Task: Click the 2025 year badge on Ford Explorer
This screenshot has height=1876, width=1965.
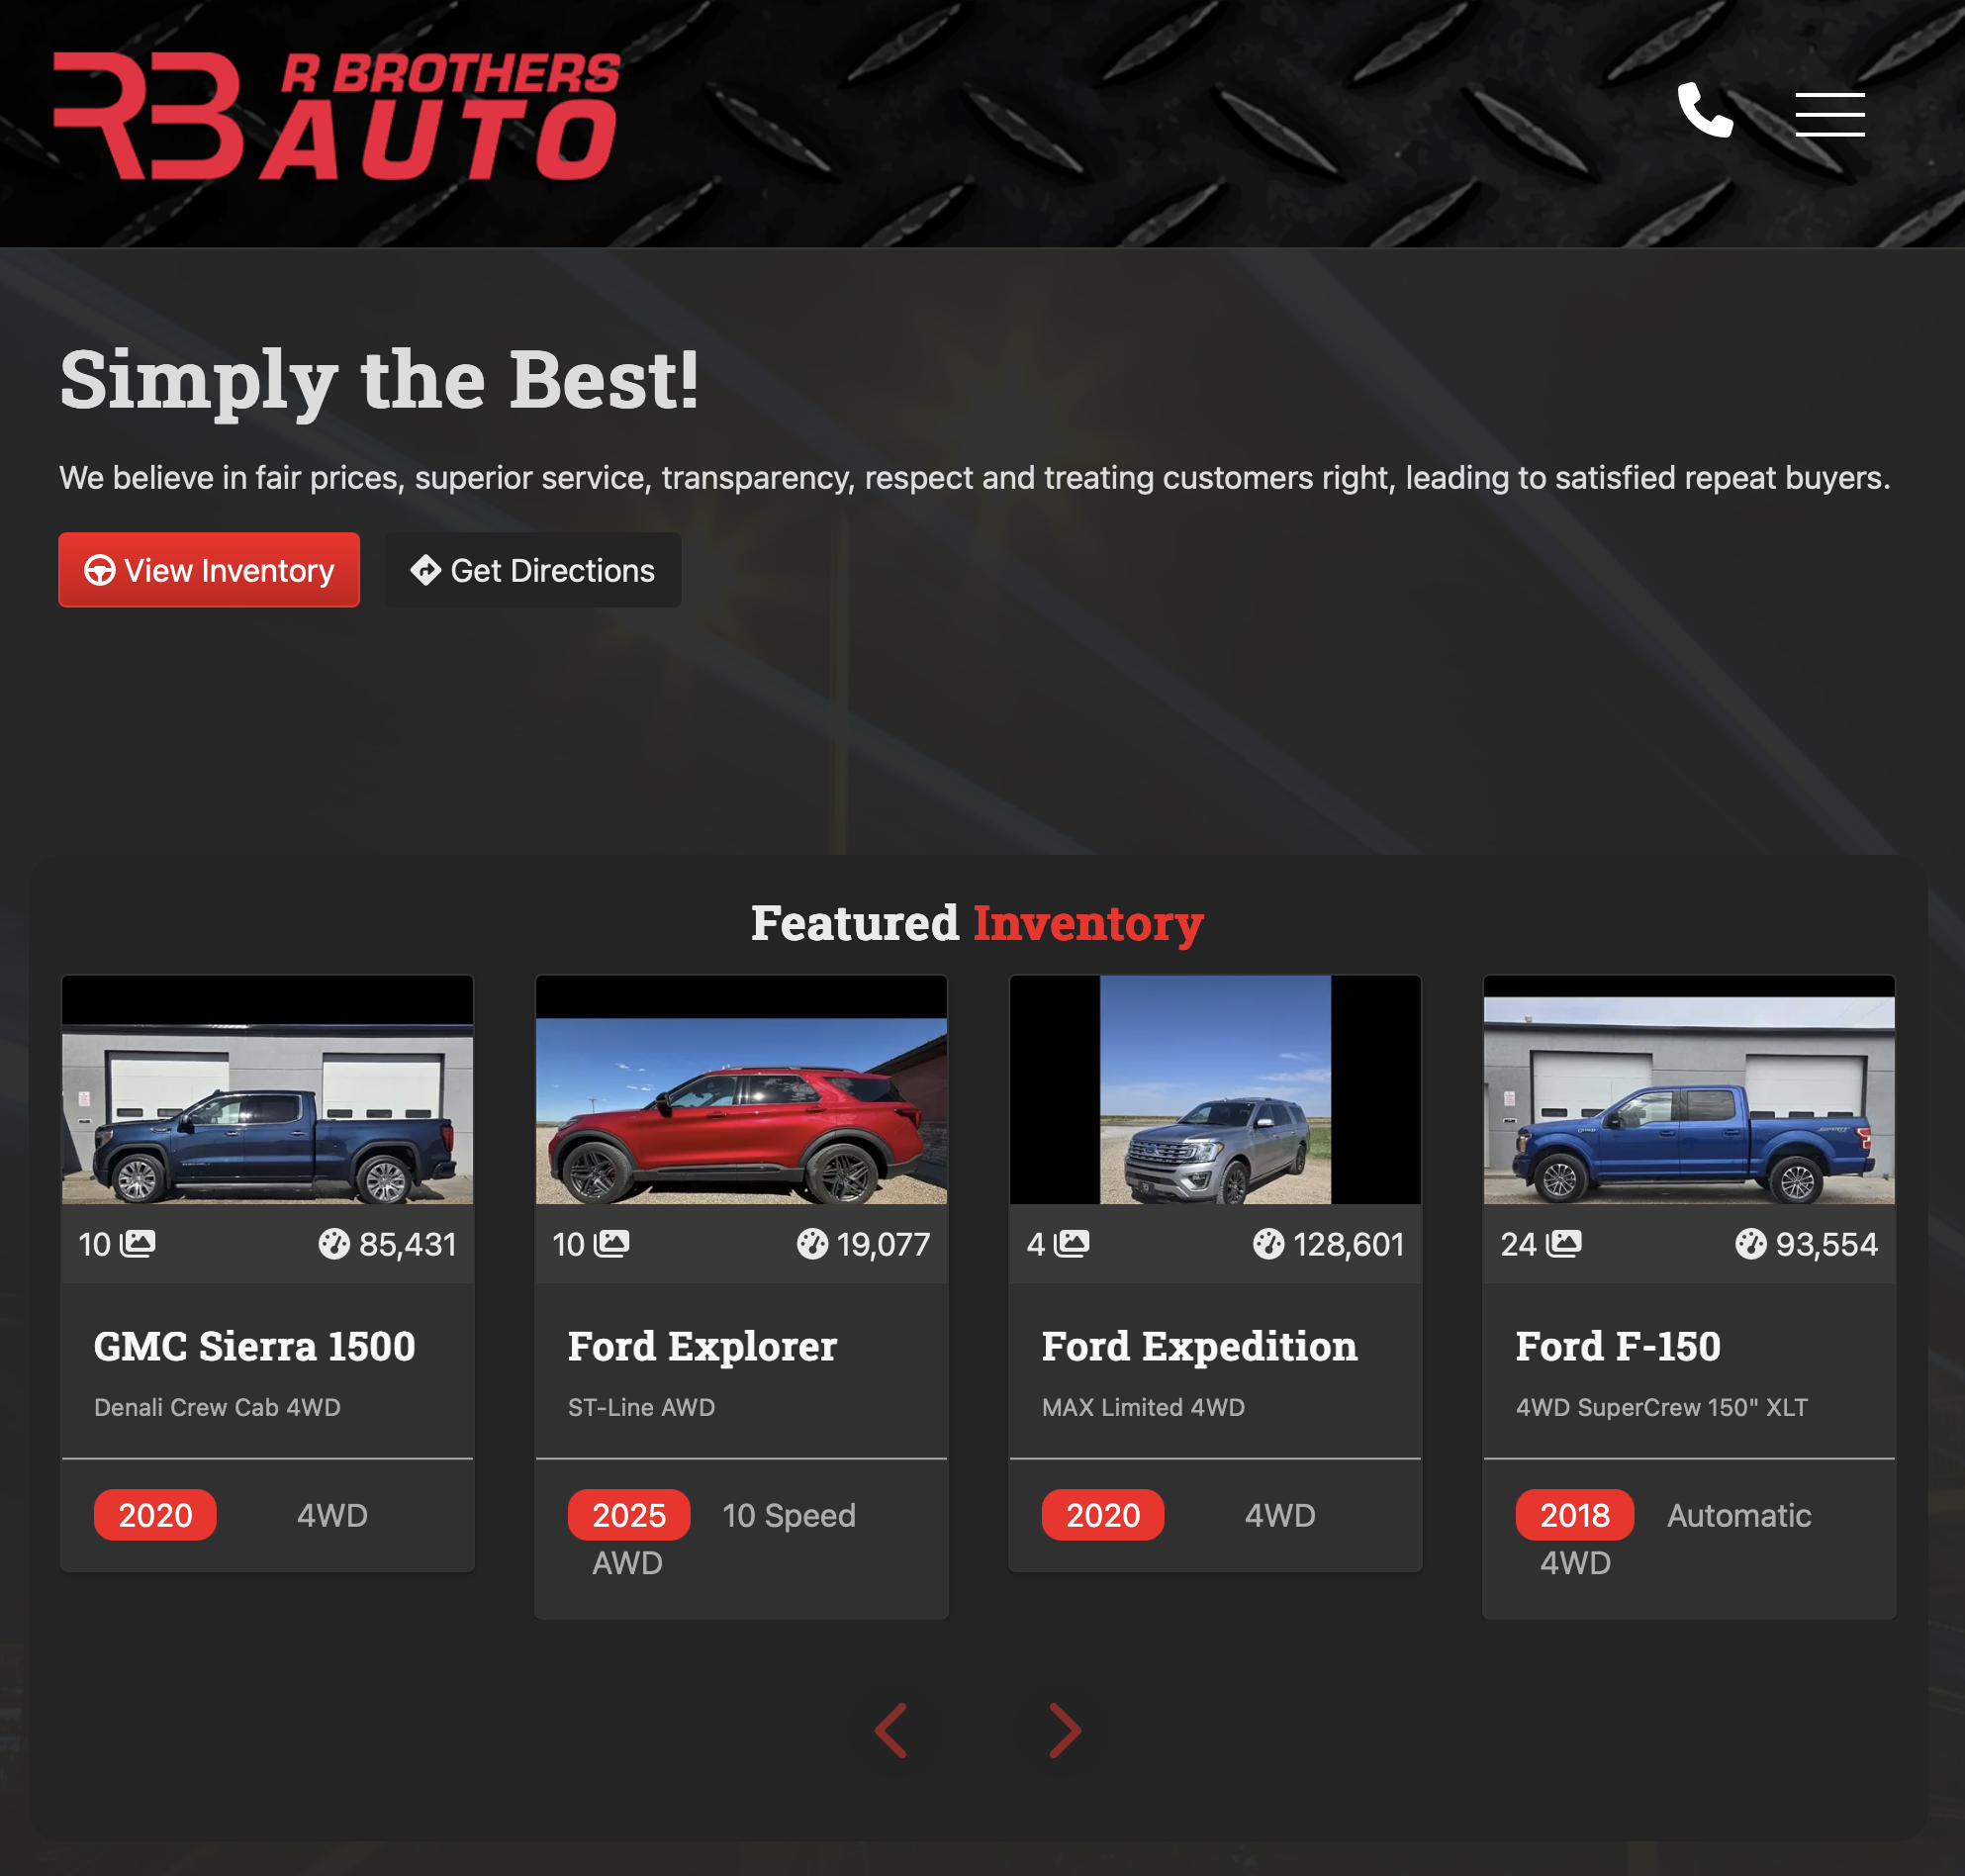Action: [x=629, y=1515]
